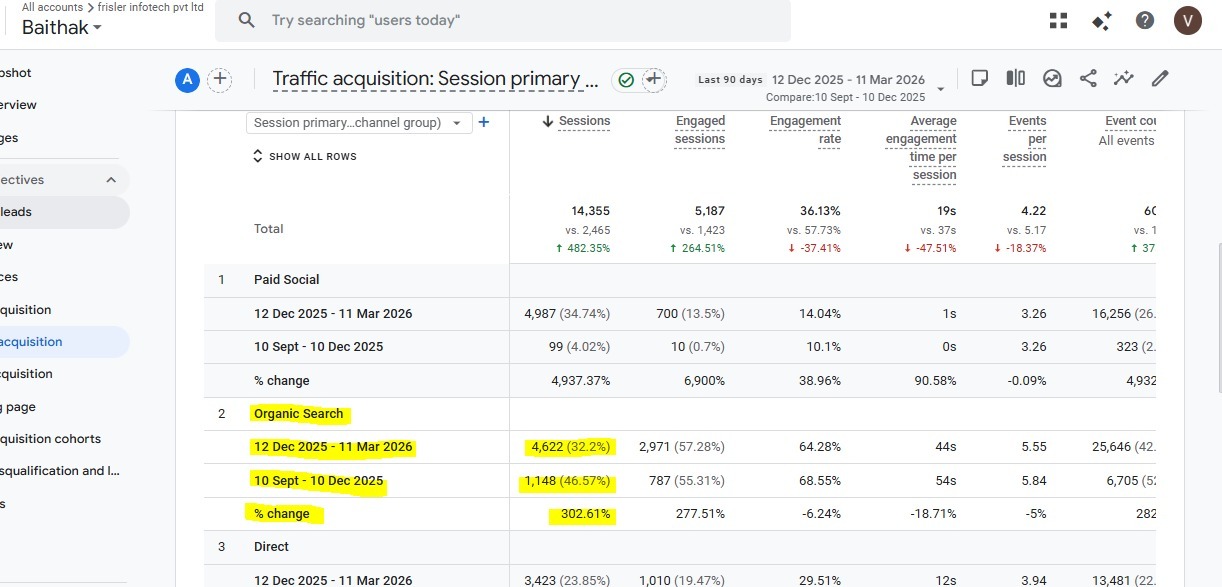This screenshot has width=1222, height=587.
Task: Click the edit comparisons columns icon
Action: click(x=1016, y=78)
